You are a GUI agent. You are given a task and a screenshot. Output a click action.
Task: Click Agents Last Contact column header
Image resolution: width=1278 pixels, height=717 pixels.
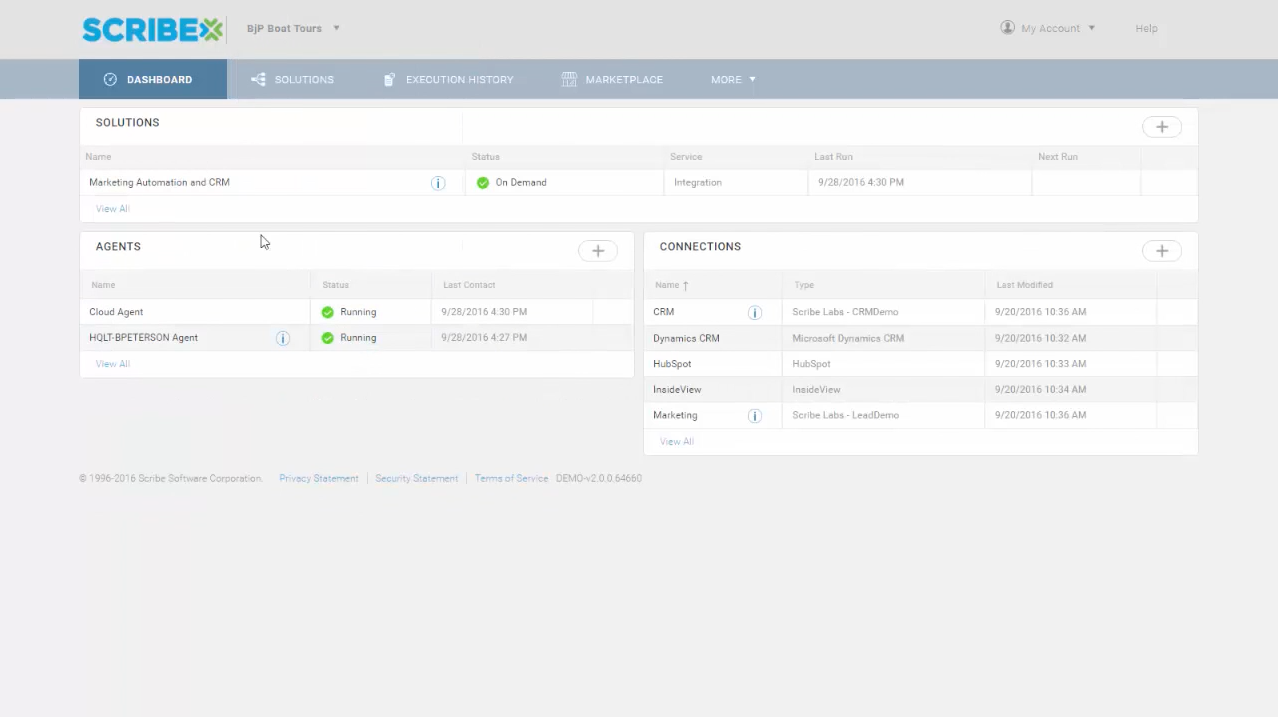click(x=469, y=285)
